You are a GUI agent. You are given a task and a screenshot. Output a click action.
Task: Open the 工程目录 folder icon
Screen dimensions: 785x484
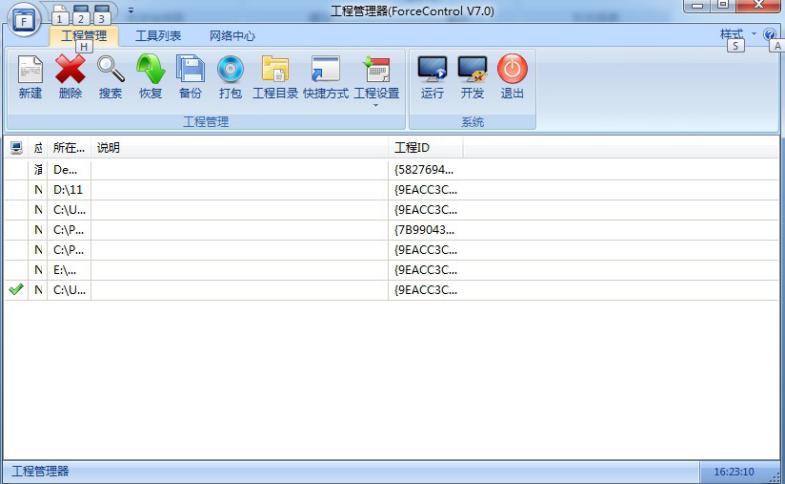click(x=275, y=69)
